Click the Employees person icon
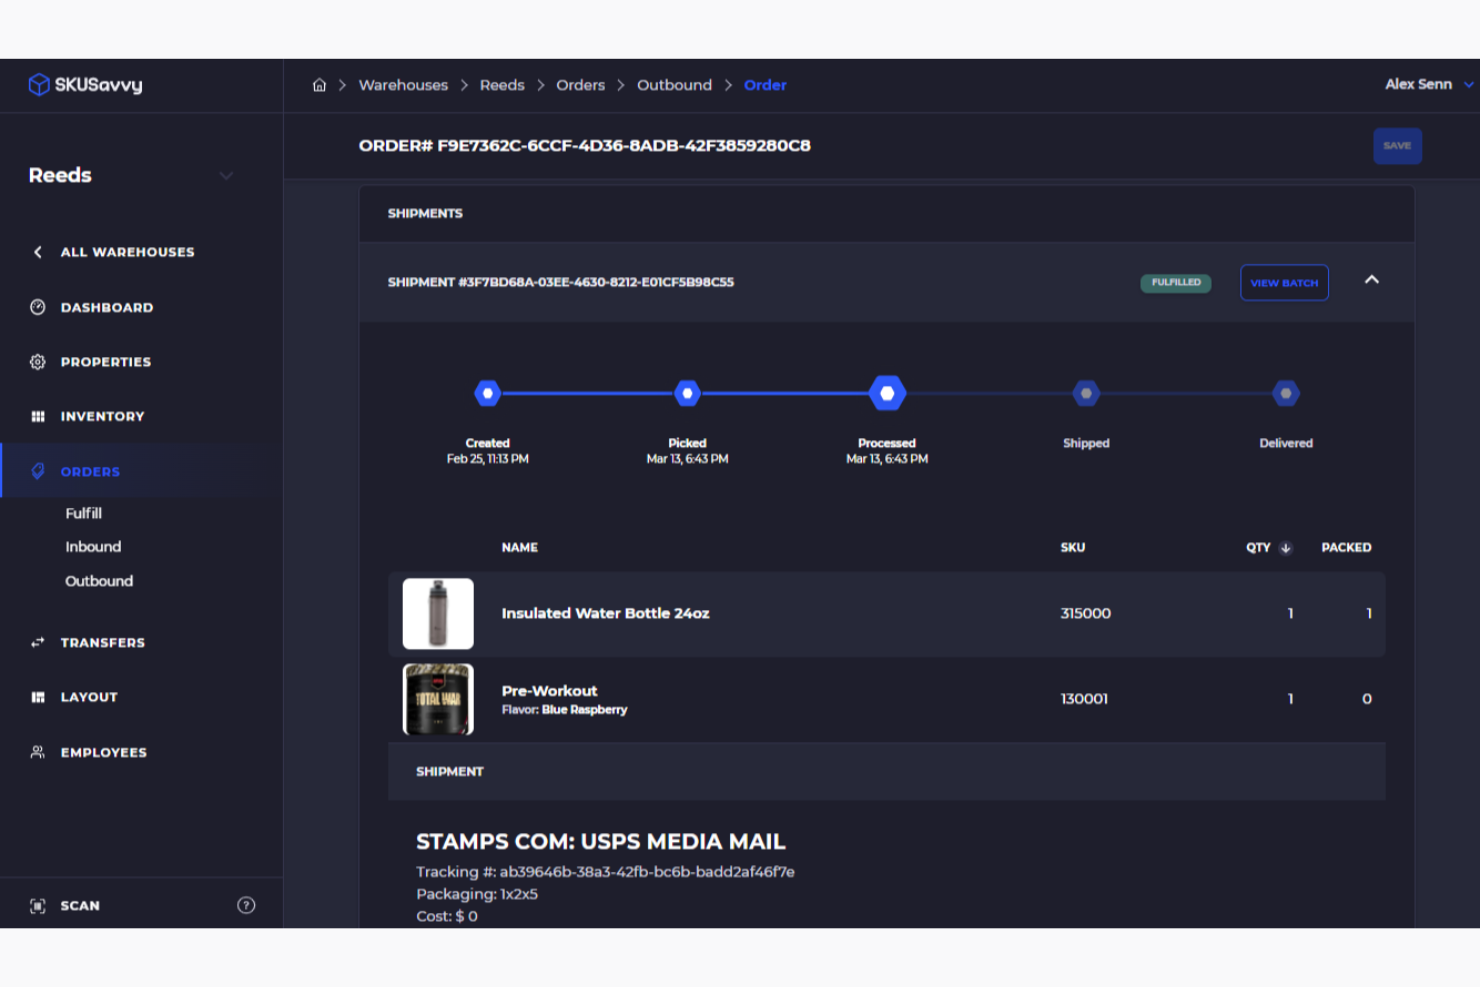Screen dimensions: 1480x987 37,752
